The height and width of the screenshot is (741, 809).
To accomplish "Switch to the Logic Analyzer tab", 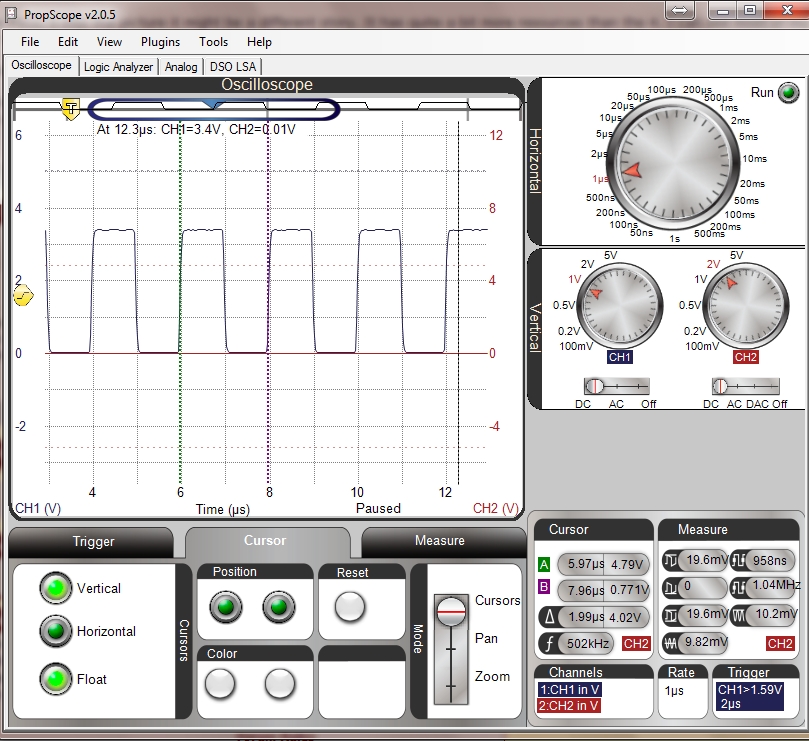I will (x=118, y=67).
